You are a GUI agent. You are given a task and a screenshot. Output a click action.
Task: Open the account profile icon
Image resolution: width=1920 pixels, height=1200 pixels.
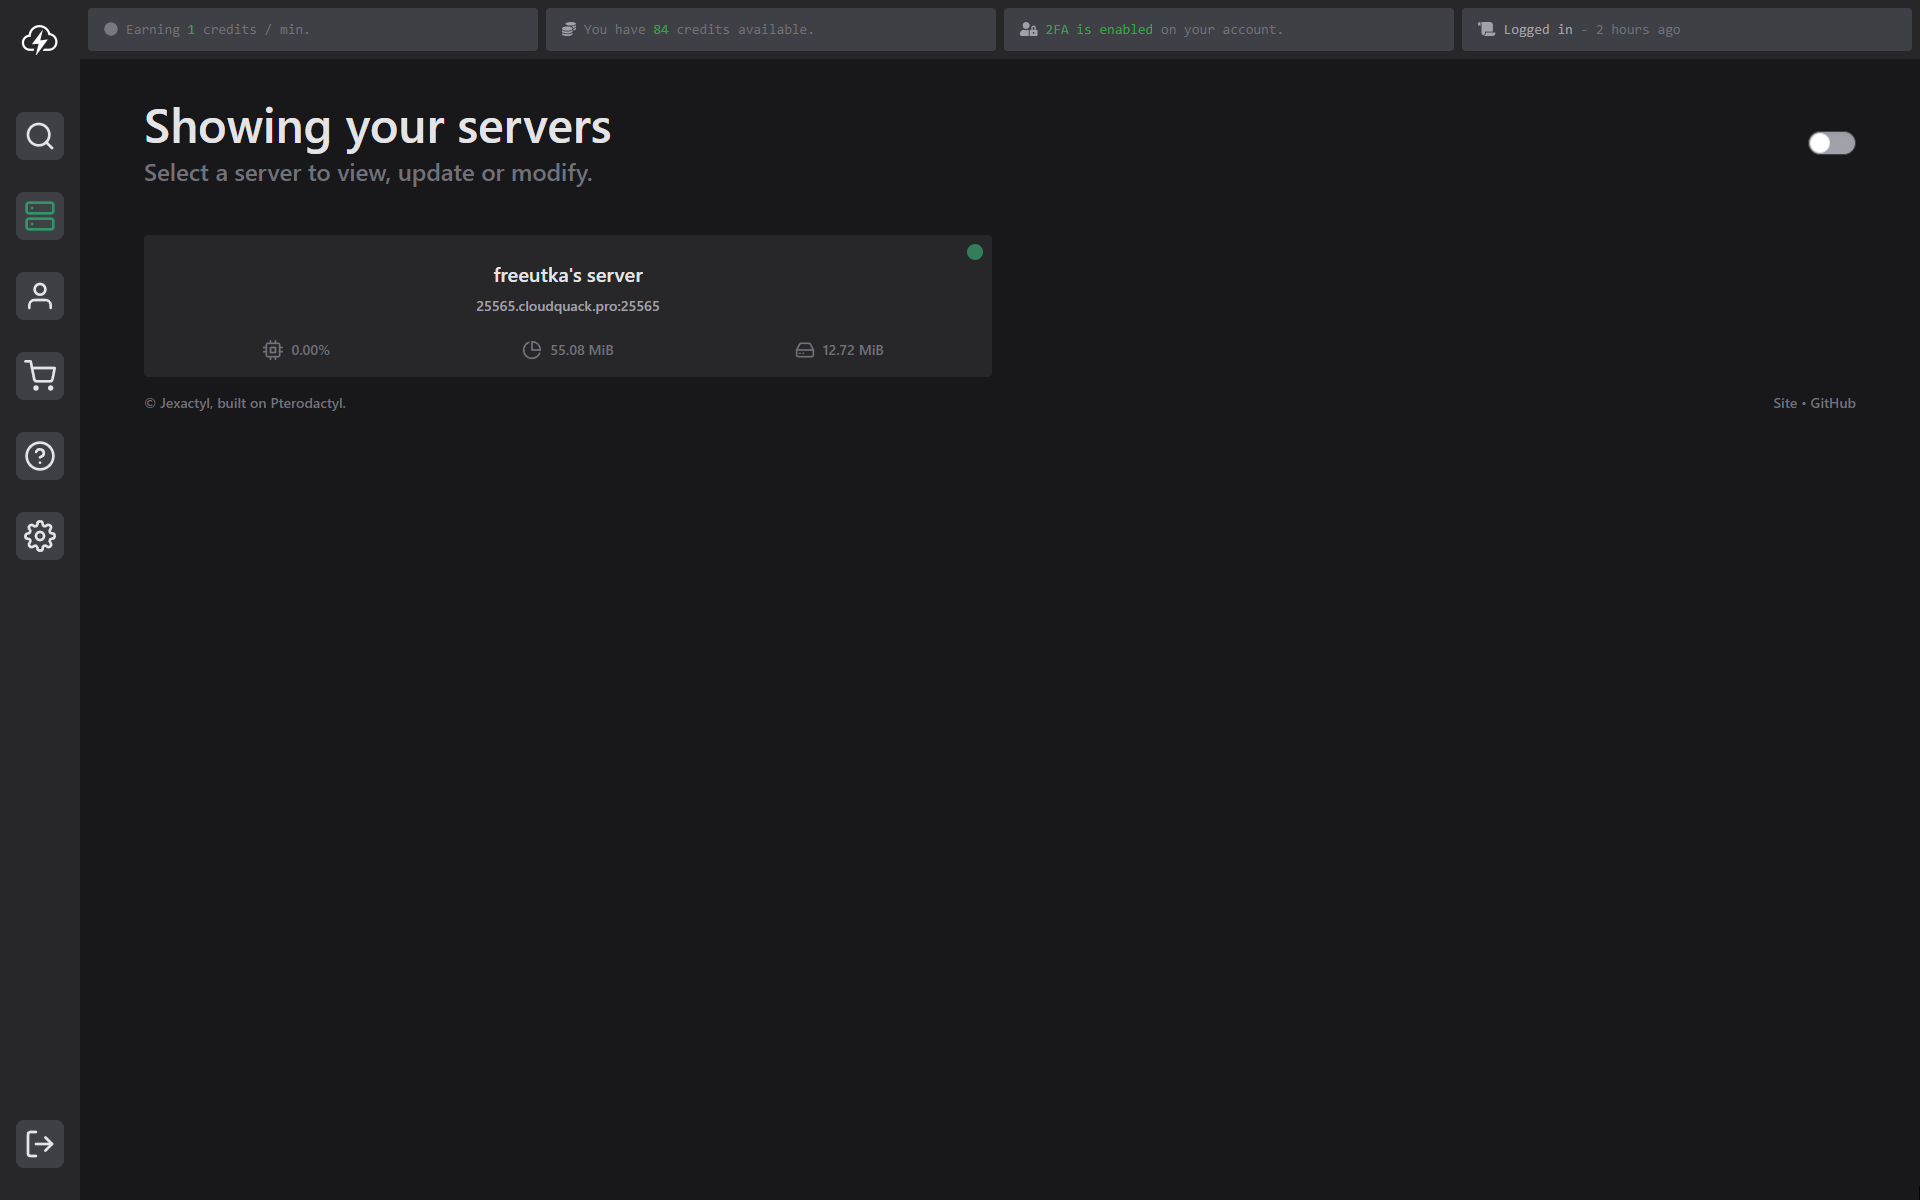(40, 296)
